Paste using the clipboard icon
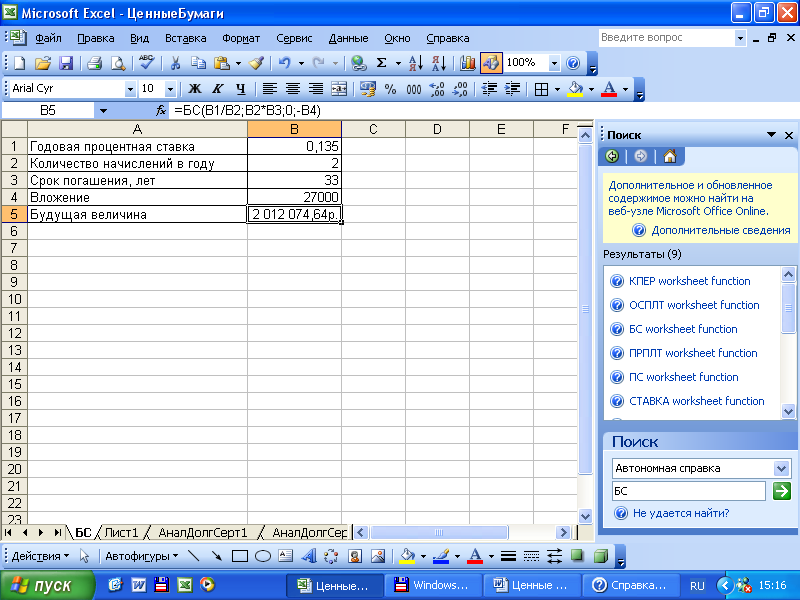 222,63
